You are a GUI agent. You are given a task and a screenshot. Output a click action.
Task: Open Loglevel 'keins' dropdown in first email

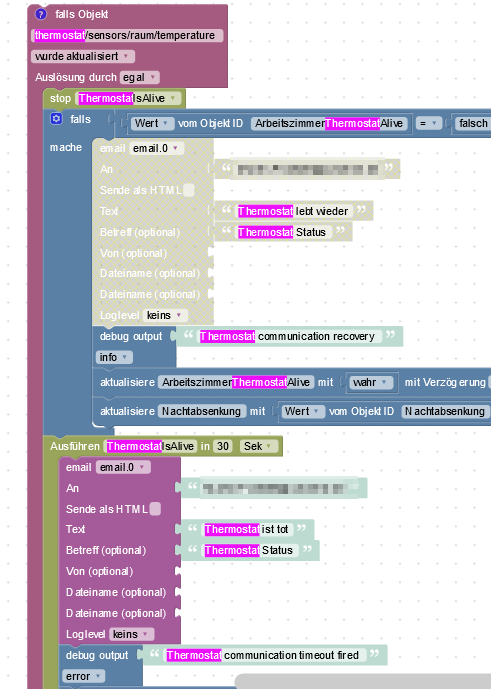coord(165,315)
